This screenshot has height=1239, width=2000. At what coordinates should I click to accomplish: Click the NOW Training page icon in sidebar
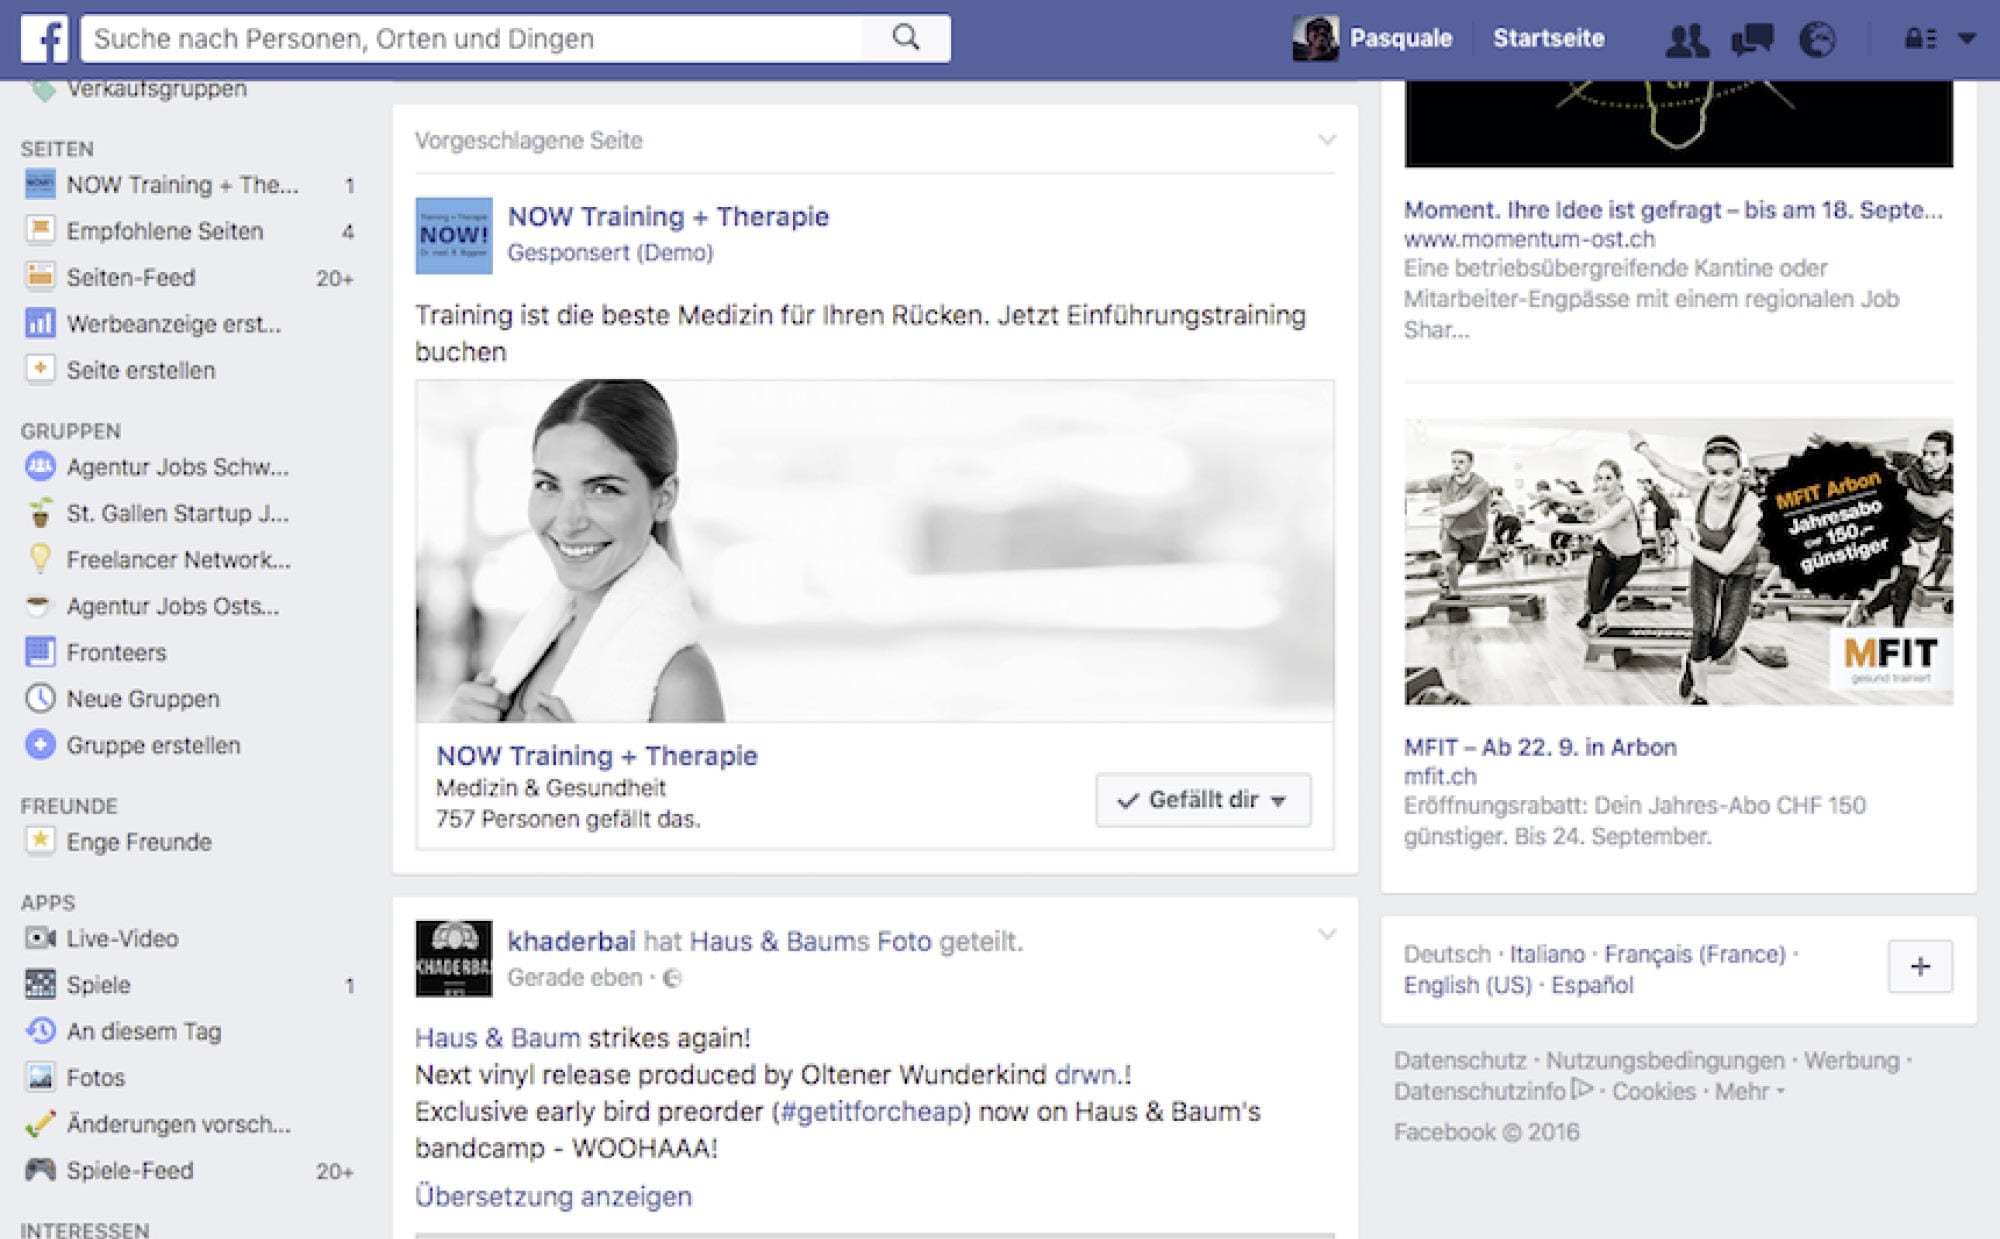click(40, 184)
